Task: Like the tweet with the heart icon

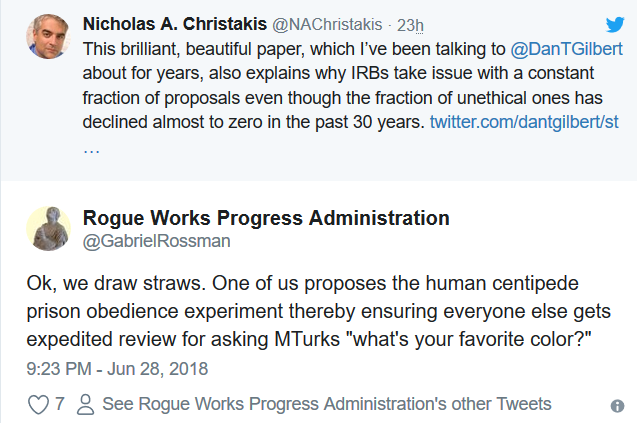Action: pos(38,404)
